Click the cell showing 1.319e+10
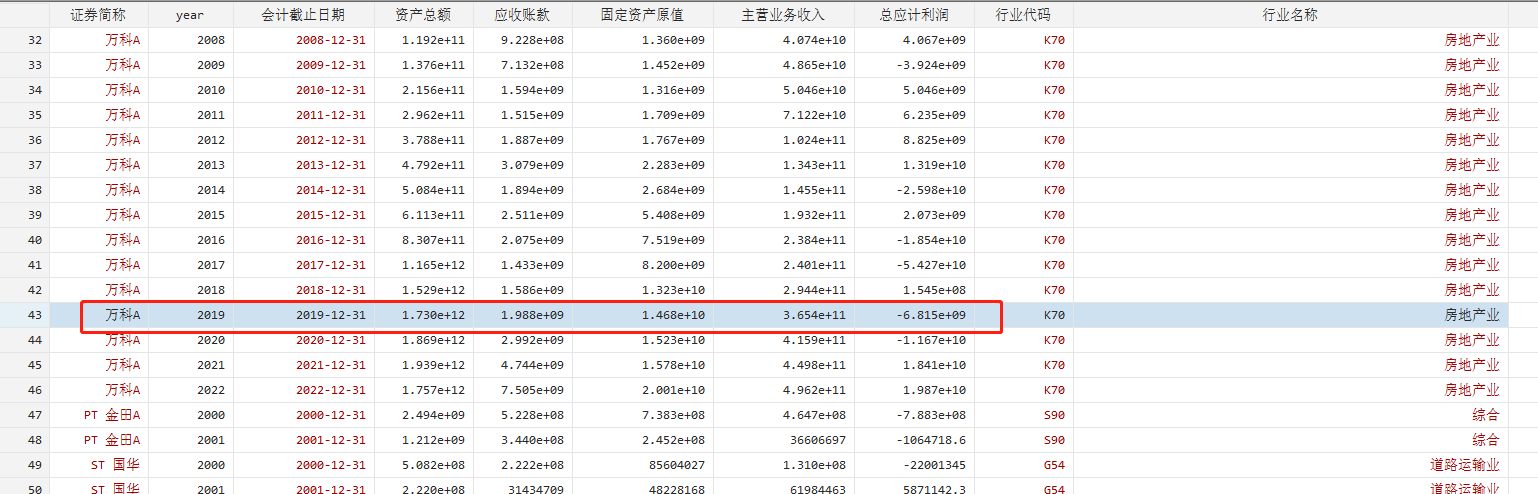Viewport: 1538px width, 494px height. (934, 165)
